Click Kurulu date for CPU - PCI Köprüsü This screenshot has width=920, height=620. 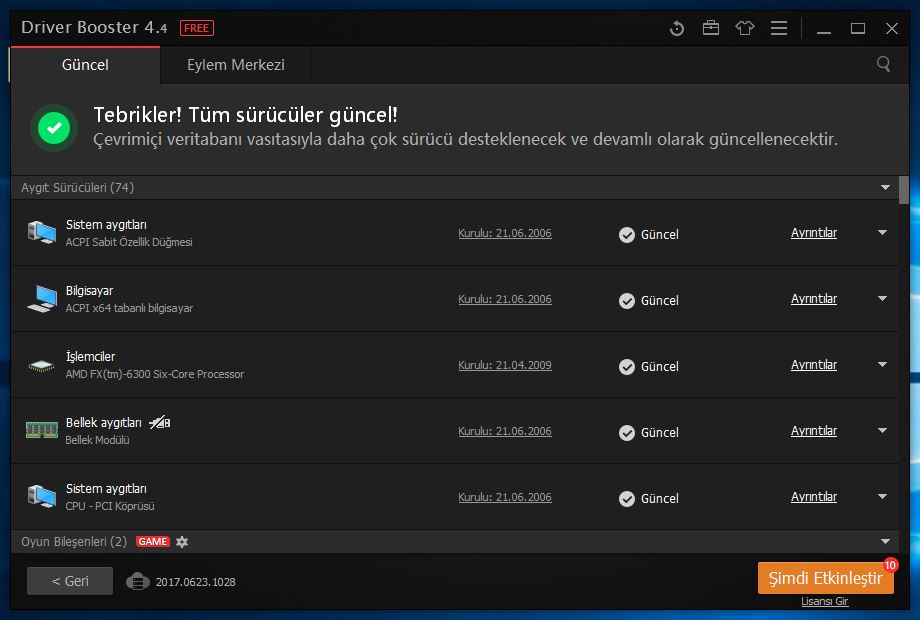click(x=505, y=497)
